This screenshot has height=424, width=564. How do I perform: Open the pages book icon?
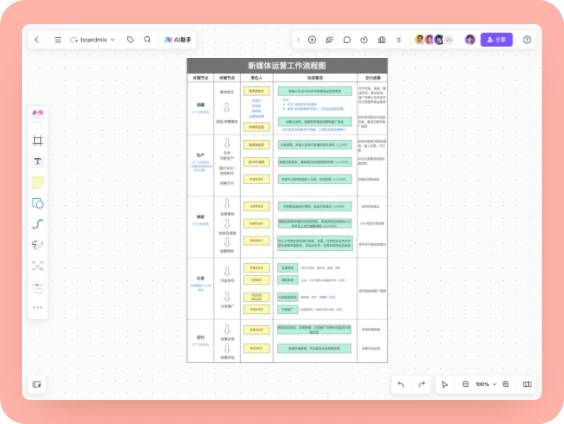point(527,384)
